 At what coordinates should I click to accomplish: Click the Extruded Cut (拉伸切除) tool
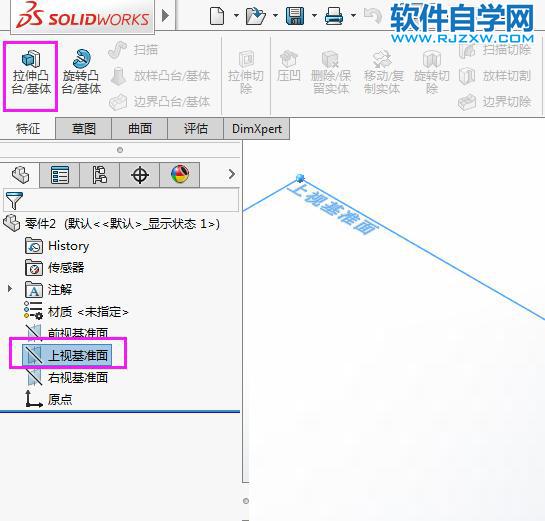coord(246,73)
